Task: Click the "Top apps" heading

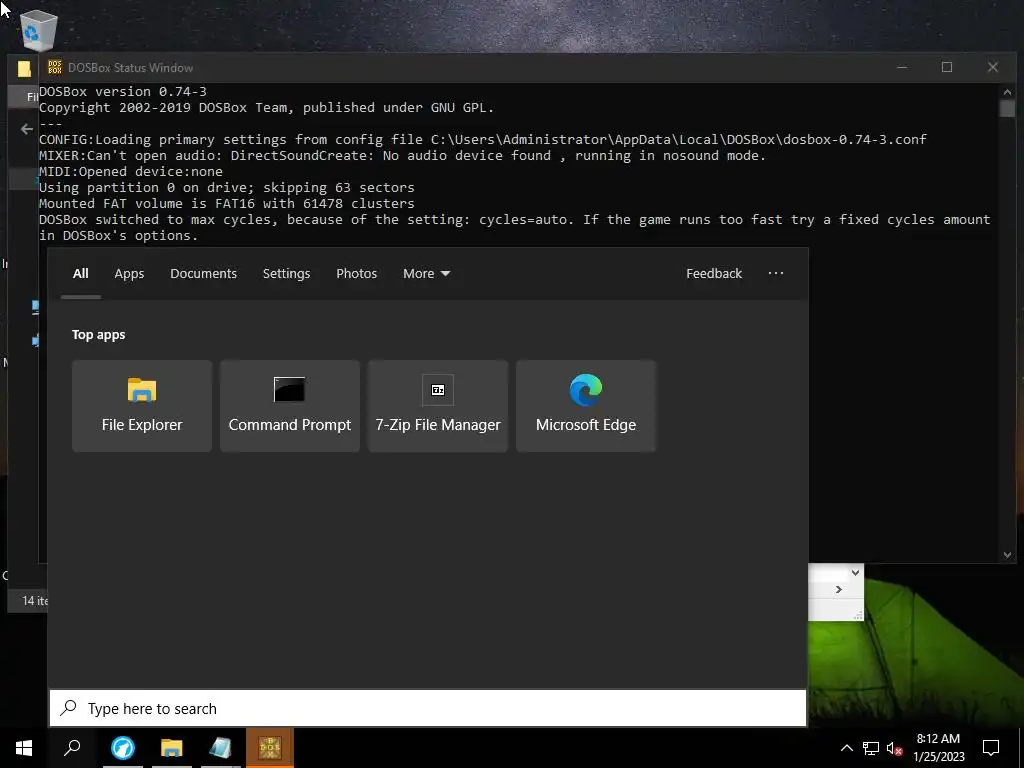Action: [x=99, y=335]
